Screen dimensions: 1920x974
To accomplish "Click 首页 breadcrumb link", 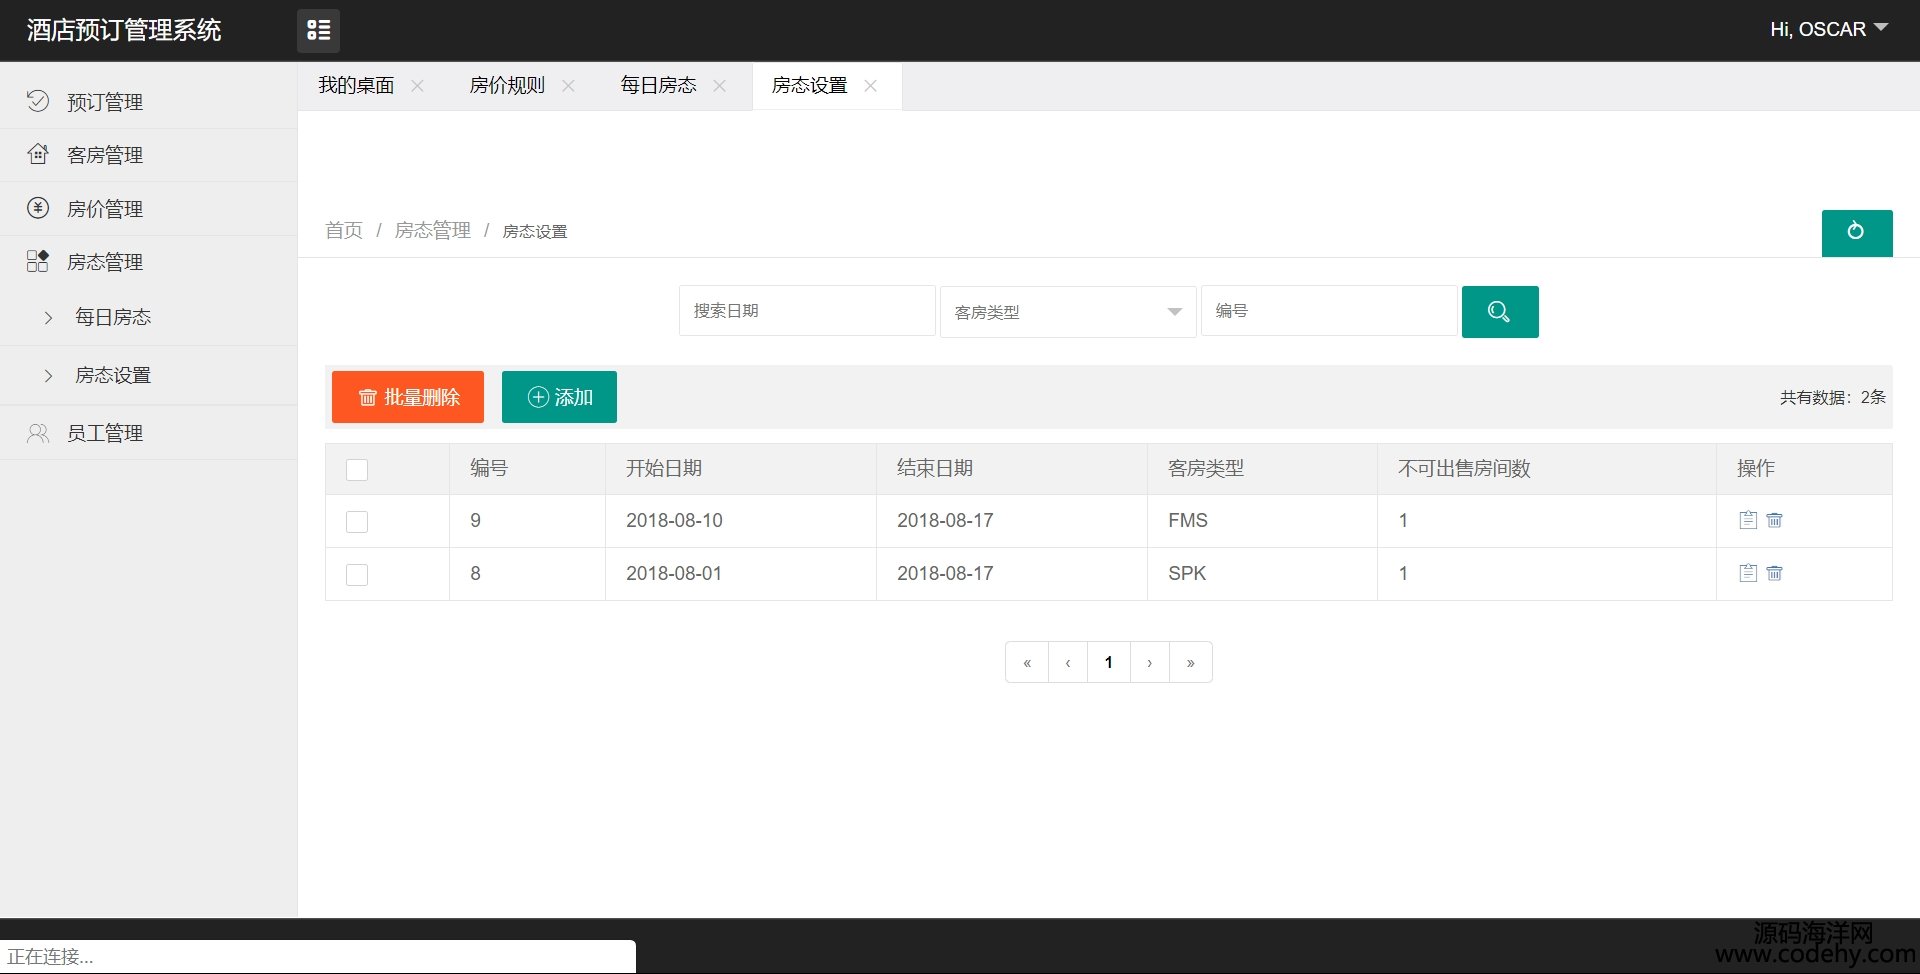I will [344, 230].
